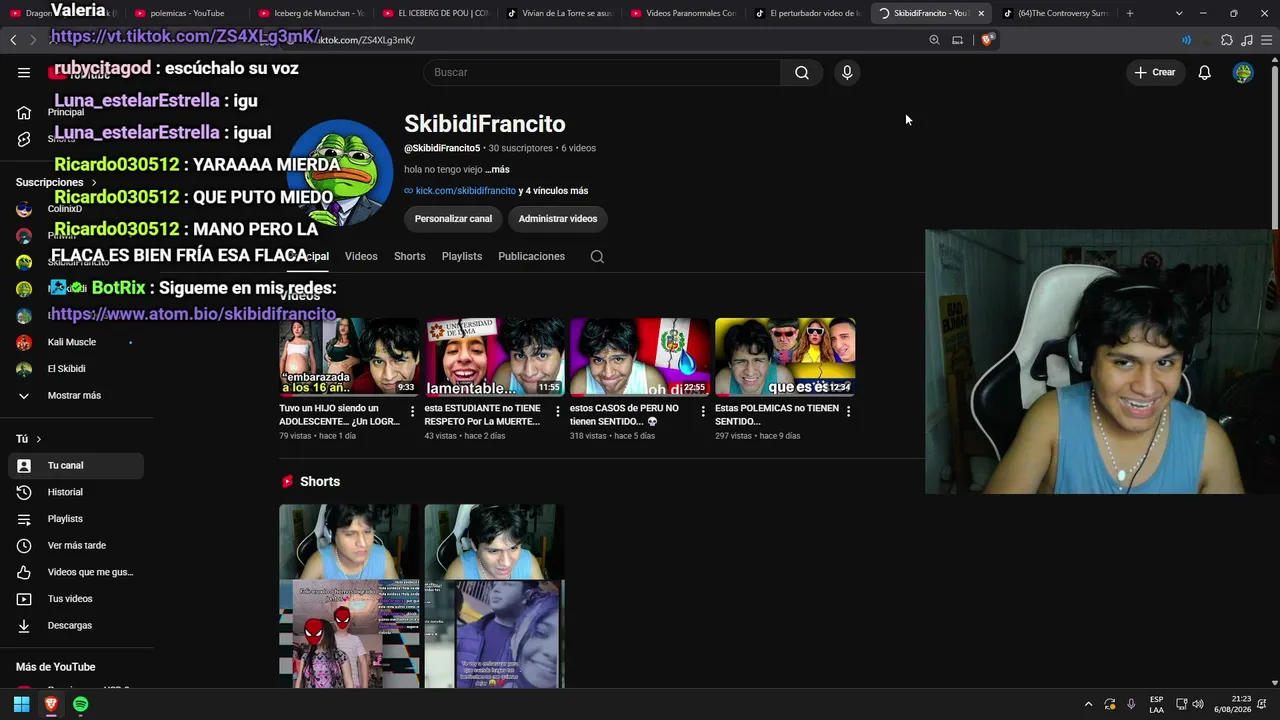This screenshot has width=1280, height=720.
Task: Select the channel Shorts tab
Action: [x=410, y=257]
